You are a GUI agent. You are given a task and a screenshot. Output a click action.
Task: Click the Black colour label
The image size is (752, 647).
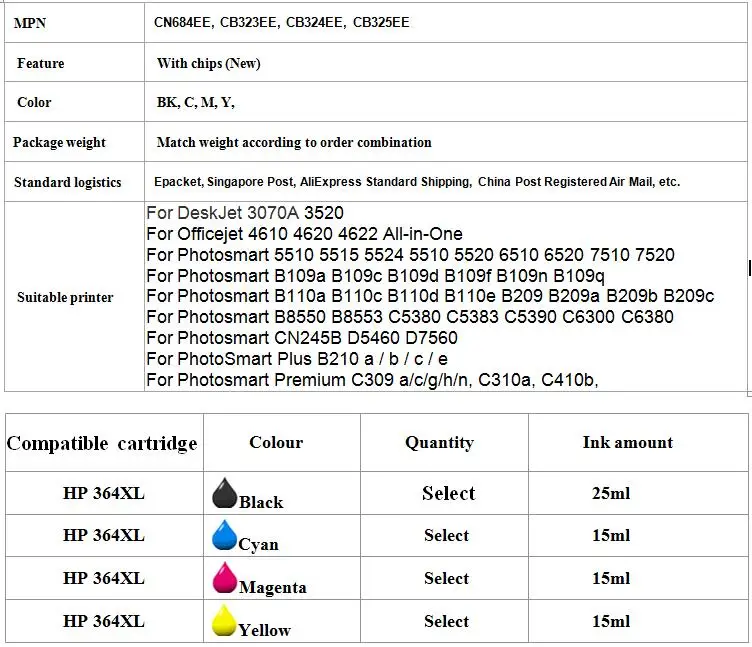coord(261,502)
